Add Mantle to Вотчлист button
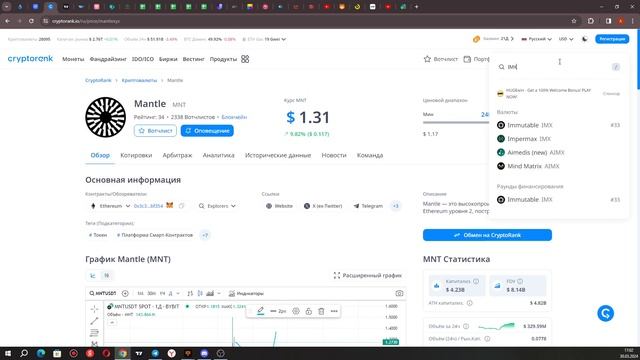 coord(155,131)
